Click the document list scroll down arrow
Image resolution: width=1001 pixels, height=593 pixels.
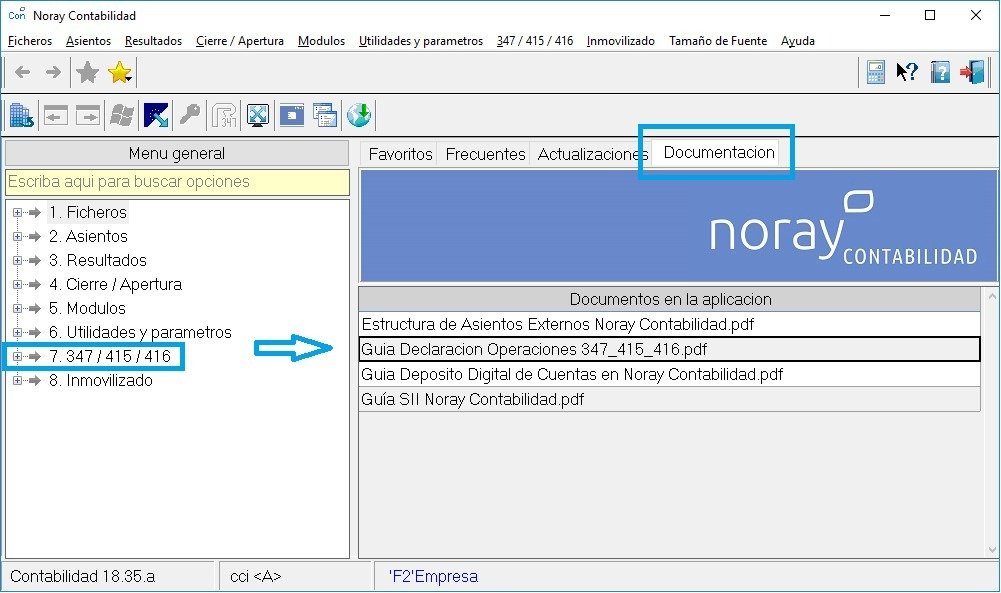(x=991, y=550)
